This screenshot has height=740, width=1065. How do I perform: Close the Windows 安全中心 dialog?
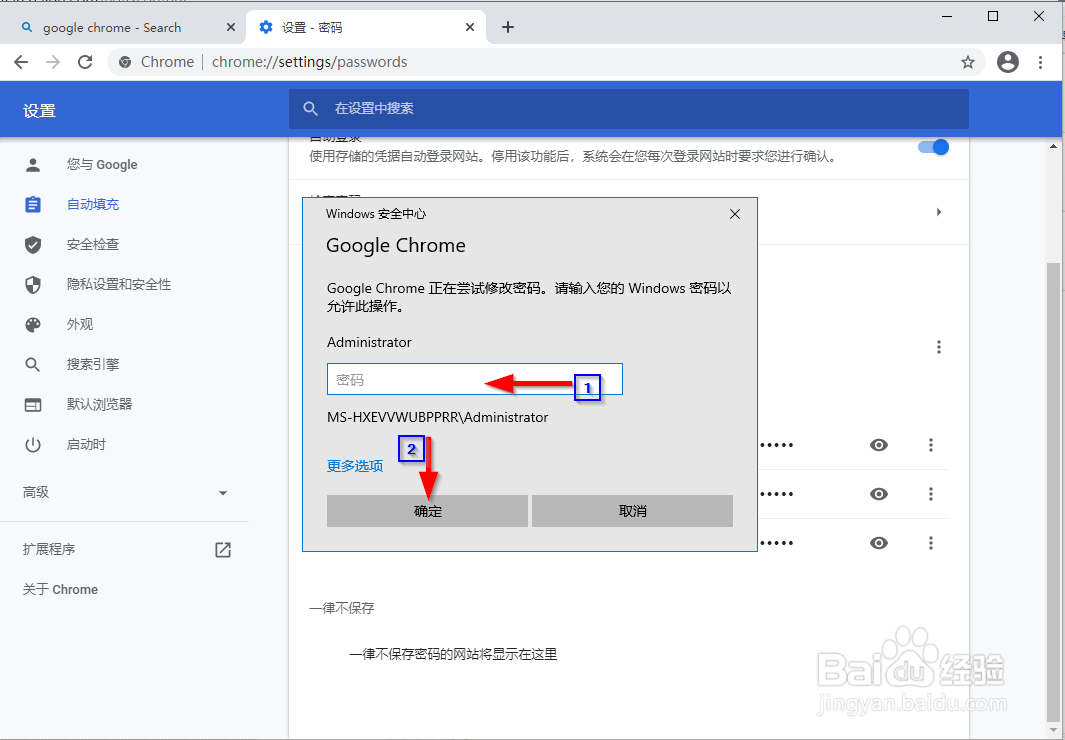click(x=734, y=214)
